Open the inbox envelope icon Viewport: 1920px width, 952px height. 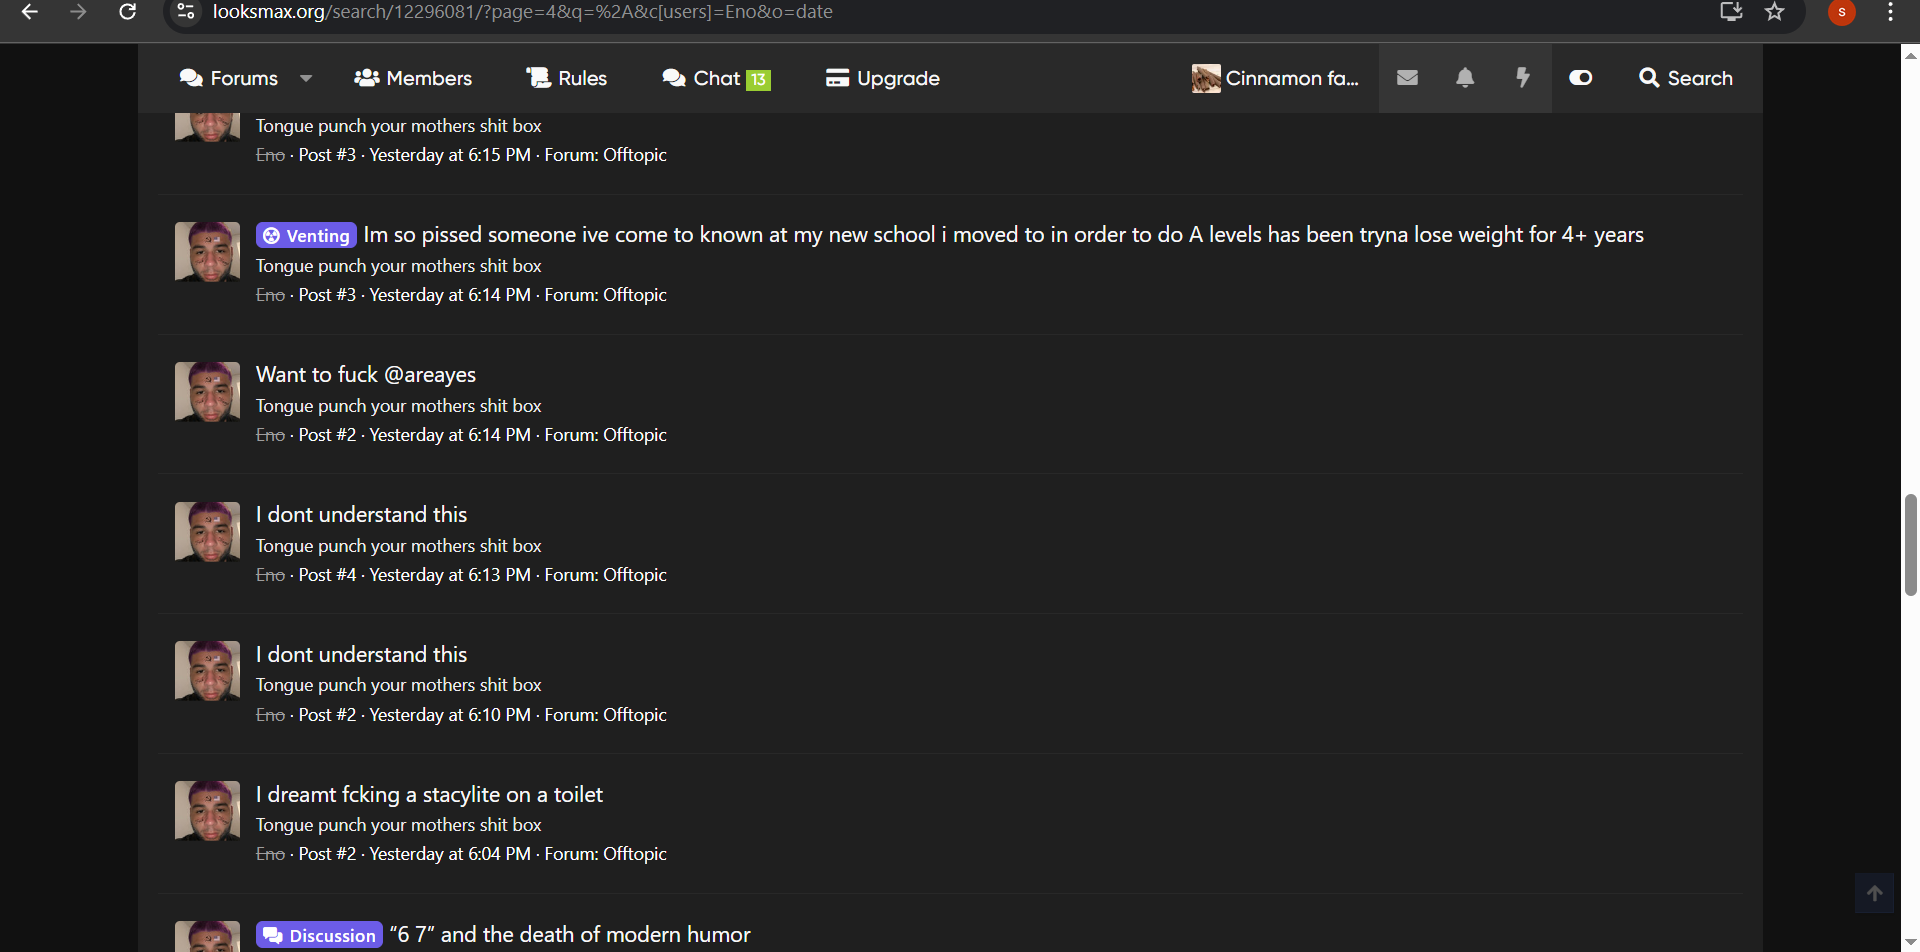point(1407,78)
